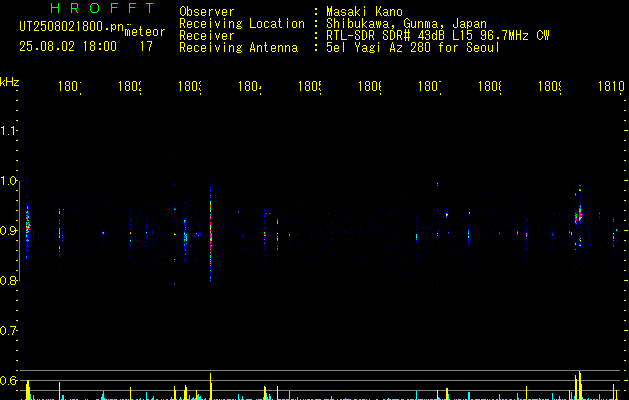Click the Receiving Antenna label
Image resolution: width=629 pixels, height=400 pixels.
238,48
